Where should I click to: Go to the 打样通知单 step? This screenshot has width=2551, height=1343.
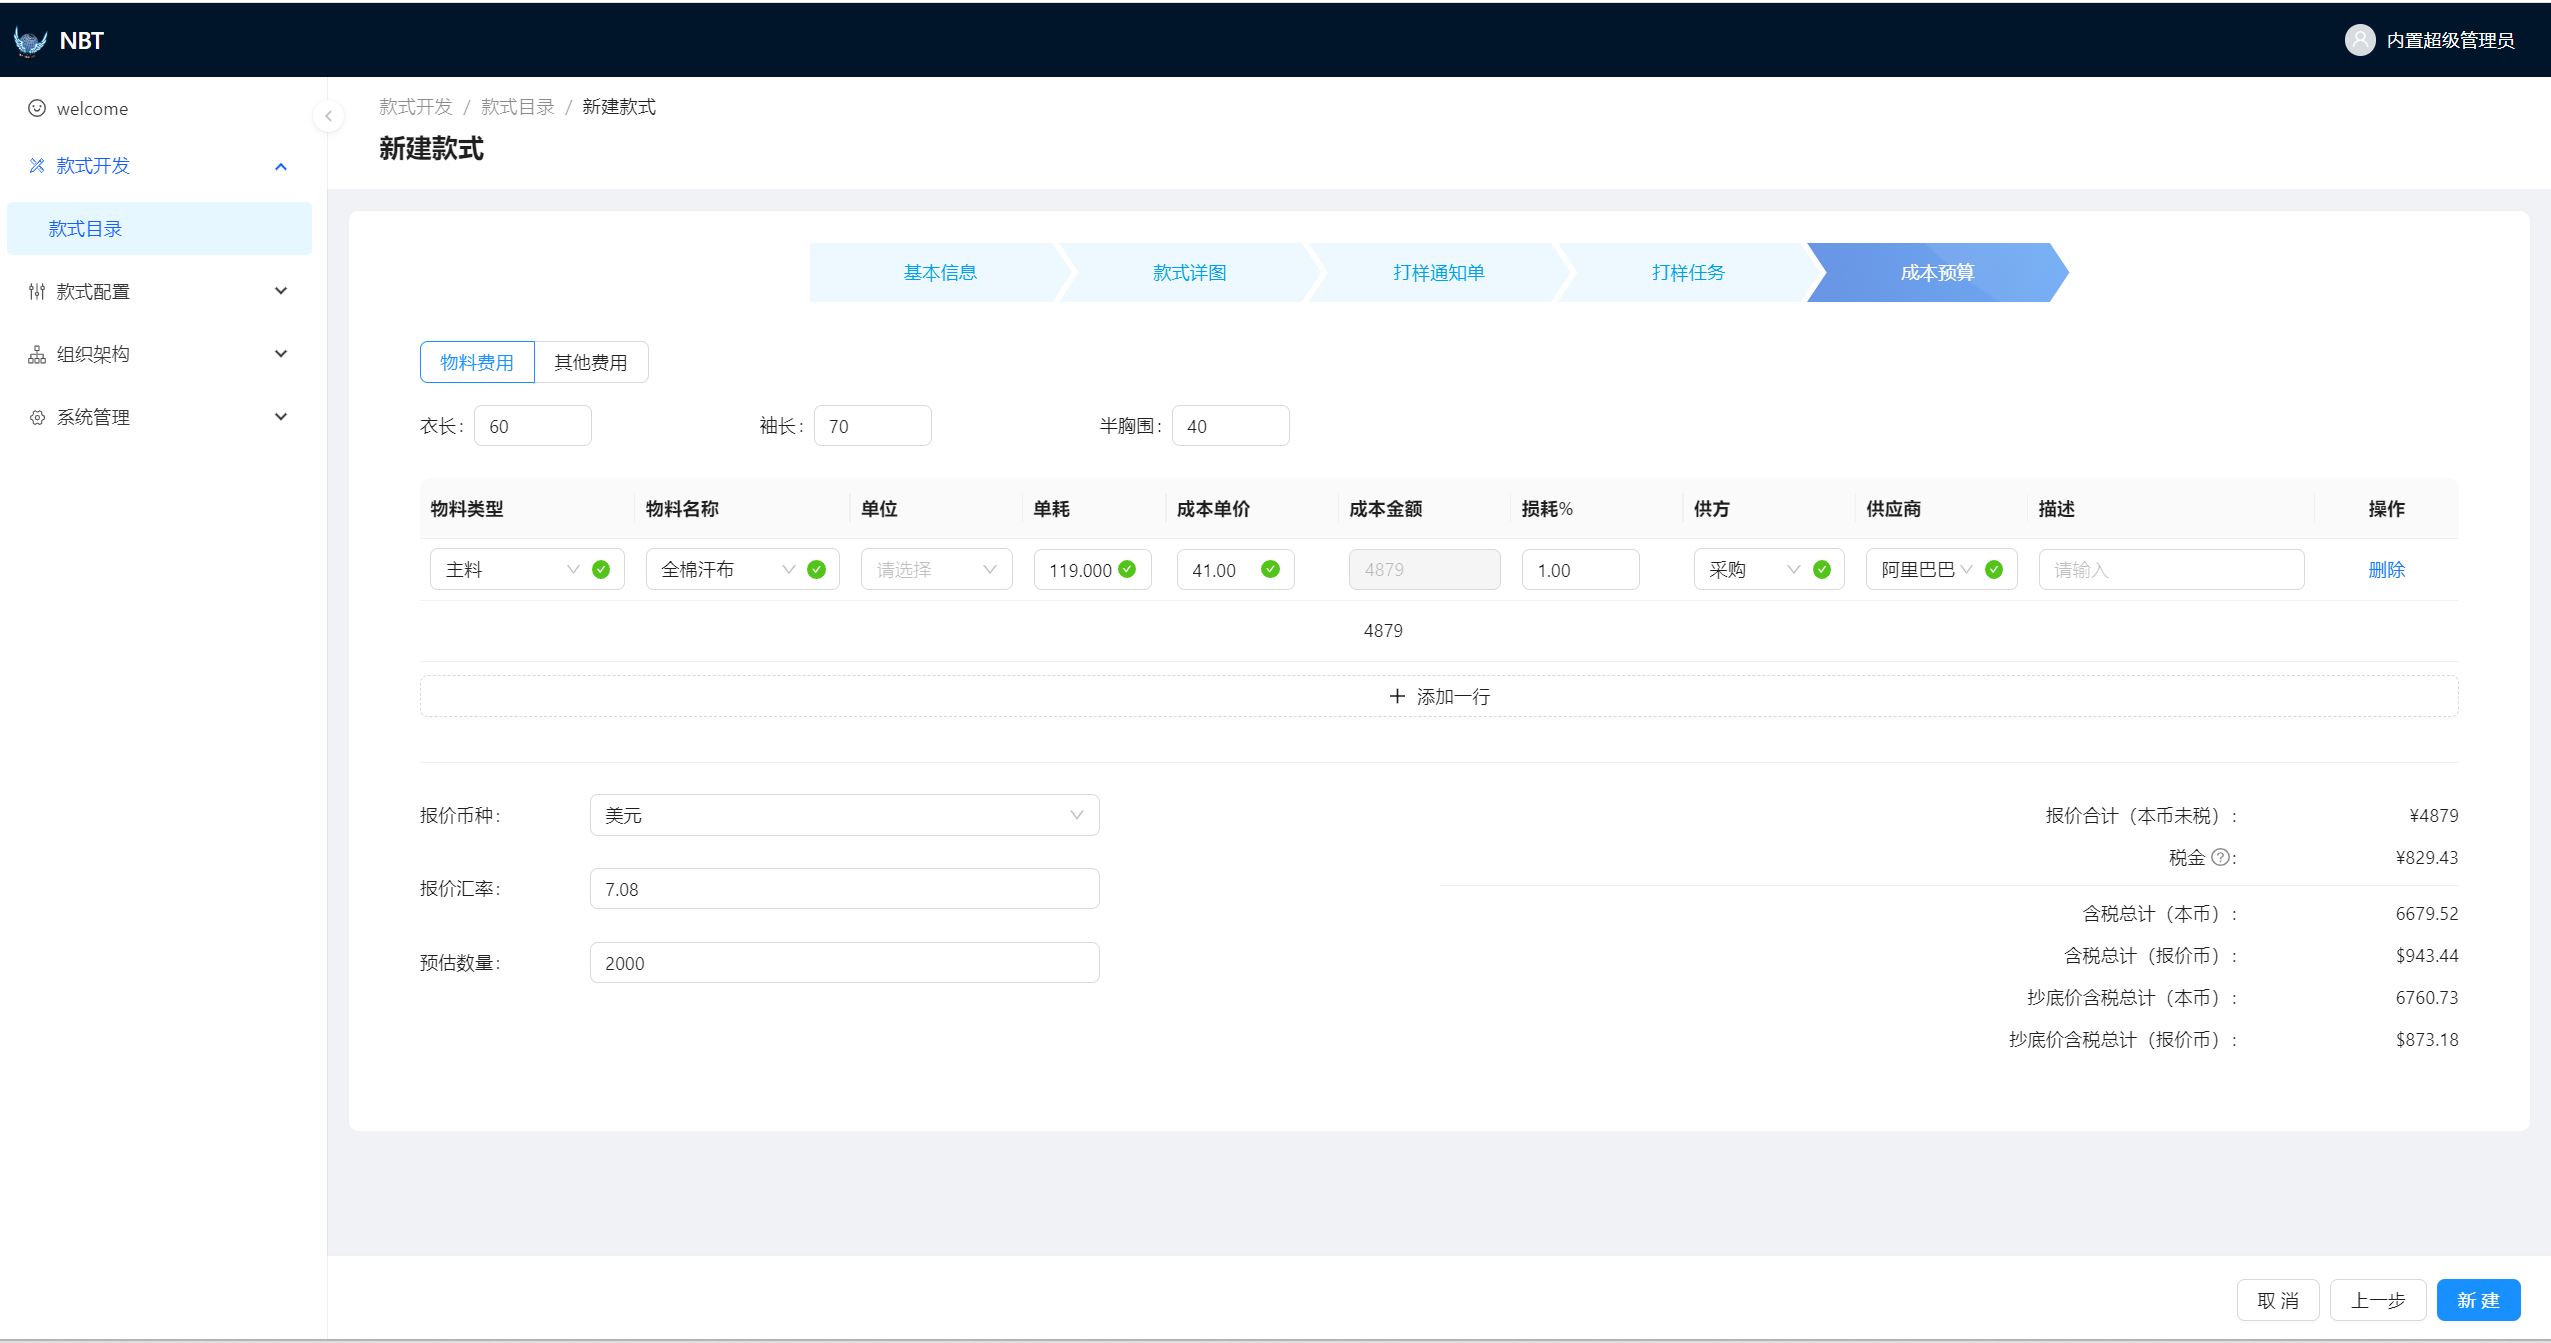click(1438, 272)
